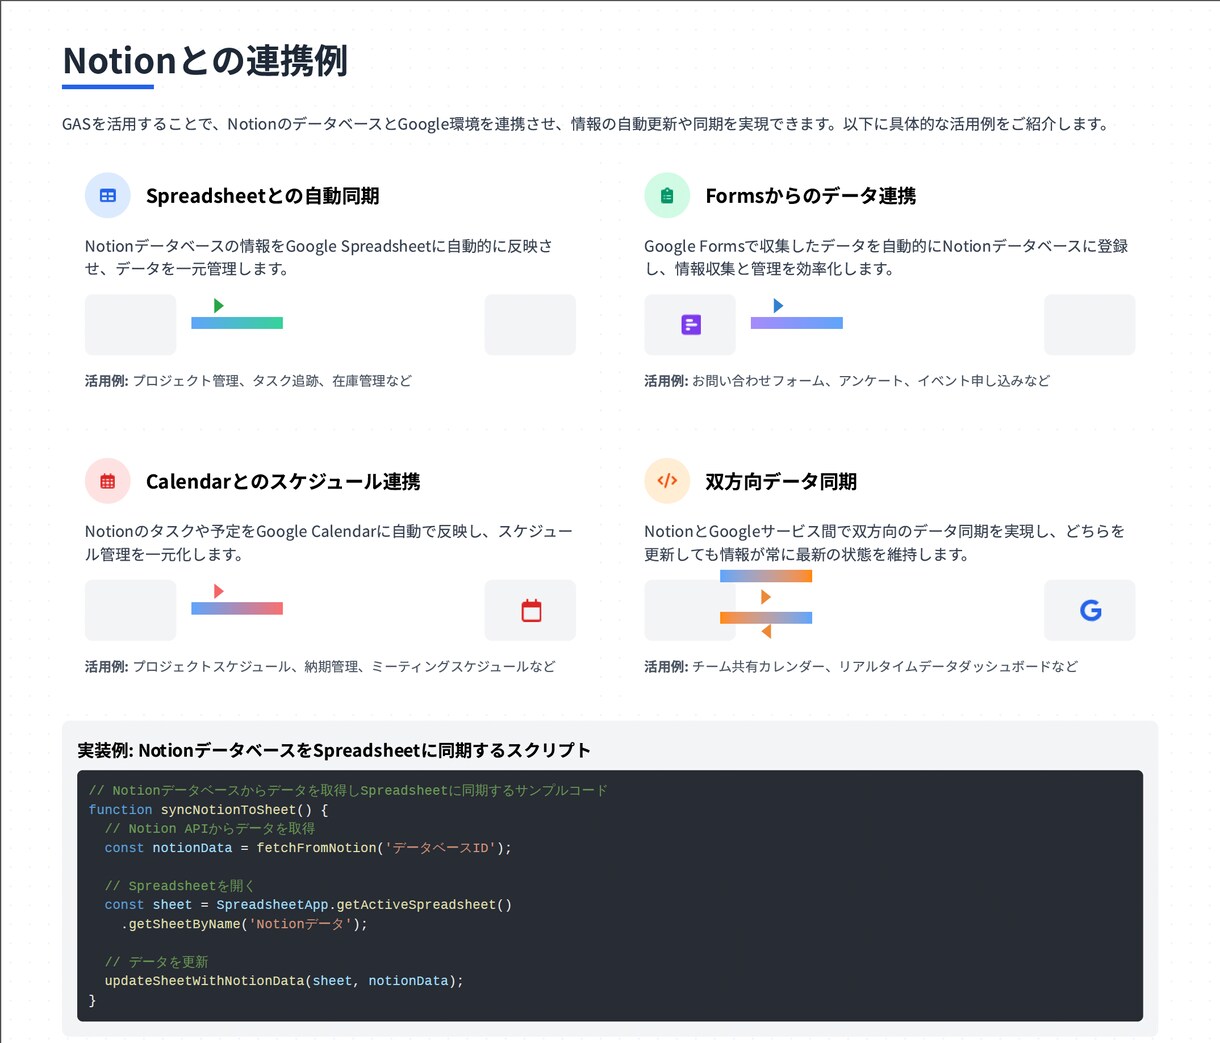Click the // Notion APIからデータを取得 comment
The image size is (1220, 1043).
click(x=210, y=829)
